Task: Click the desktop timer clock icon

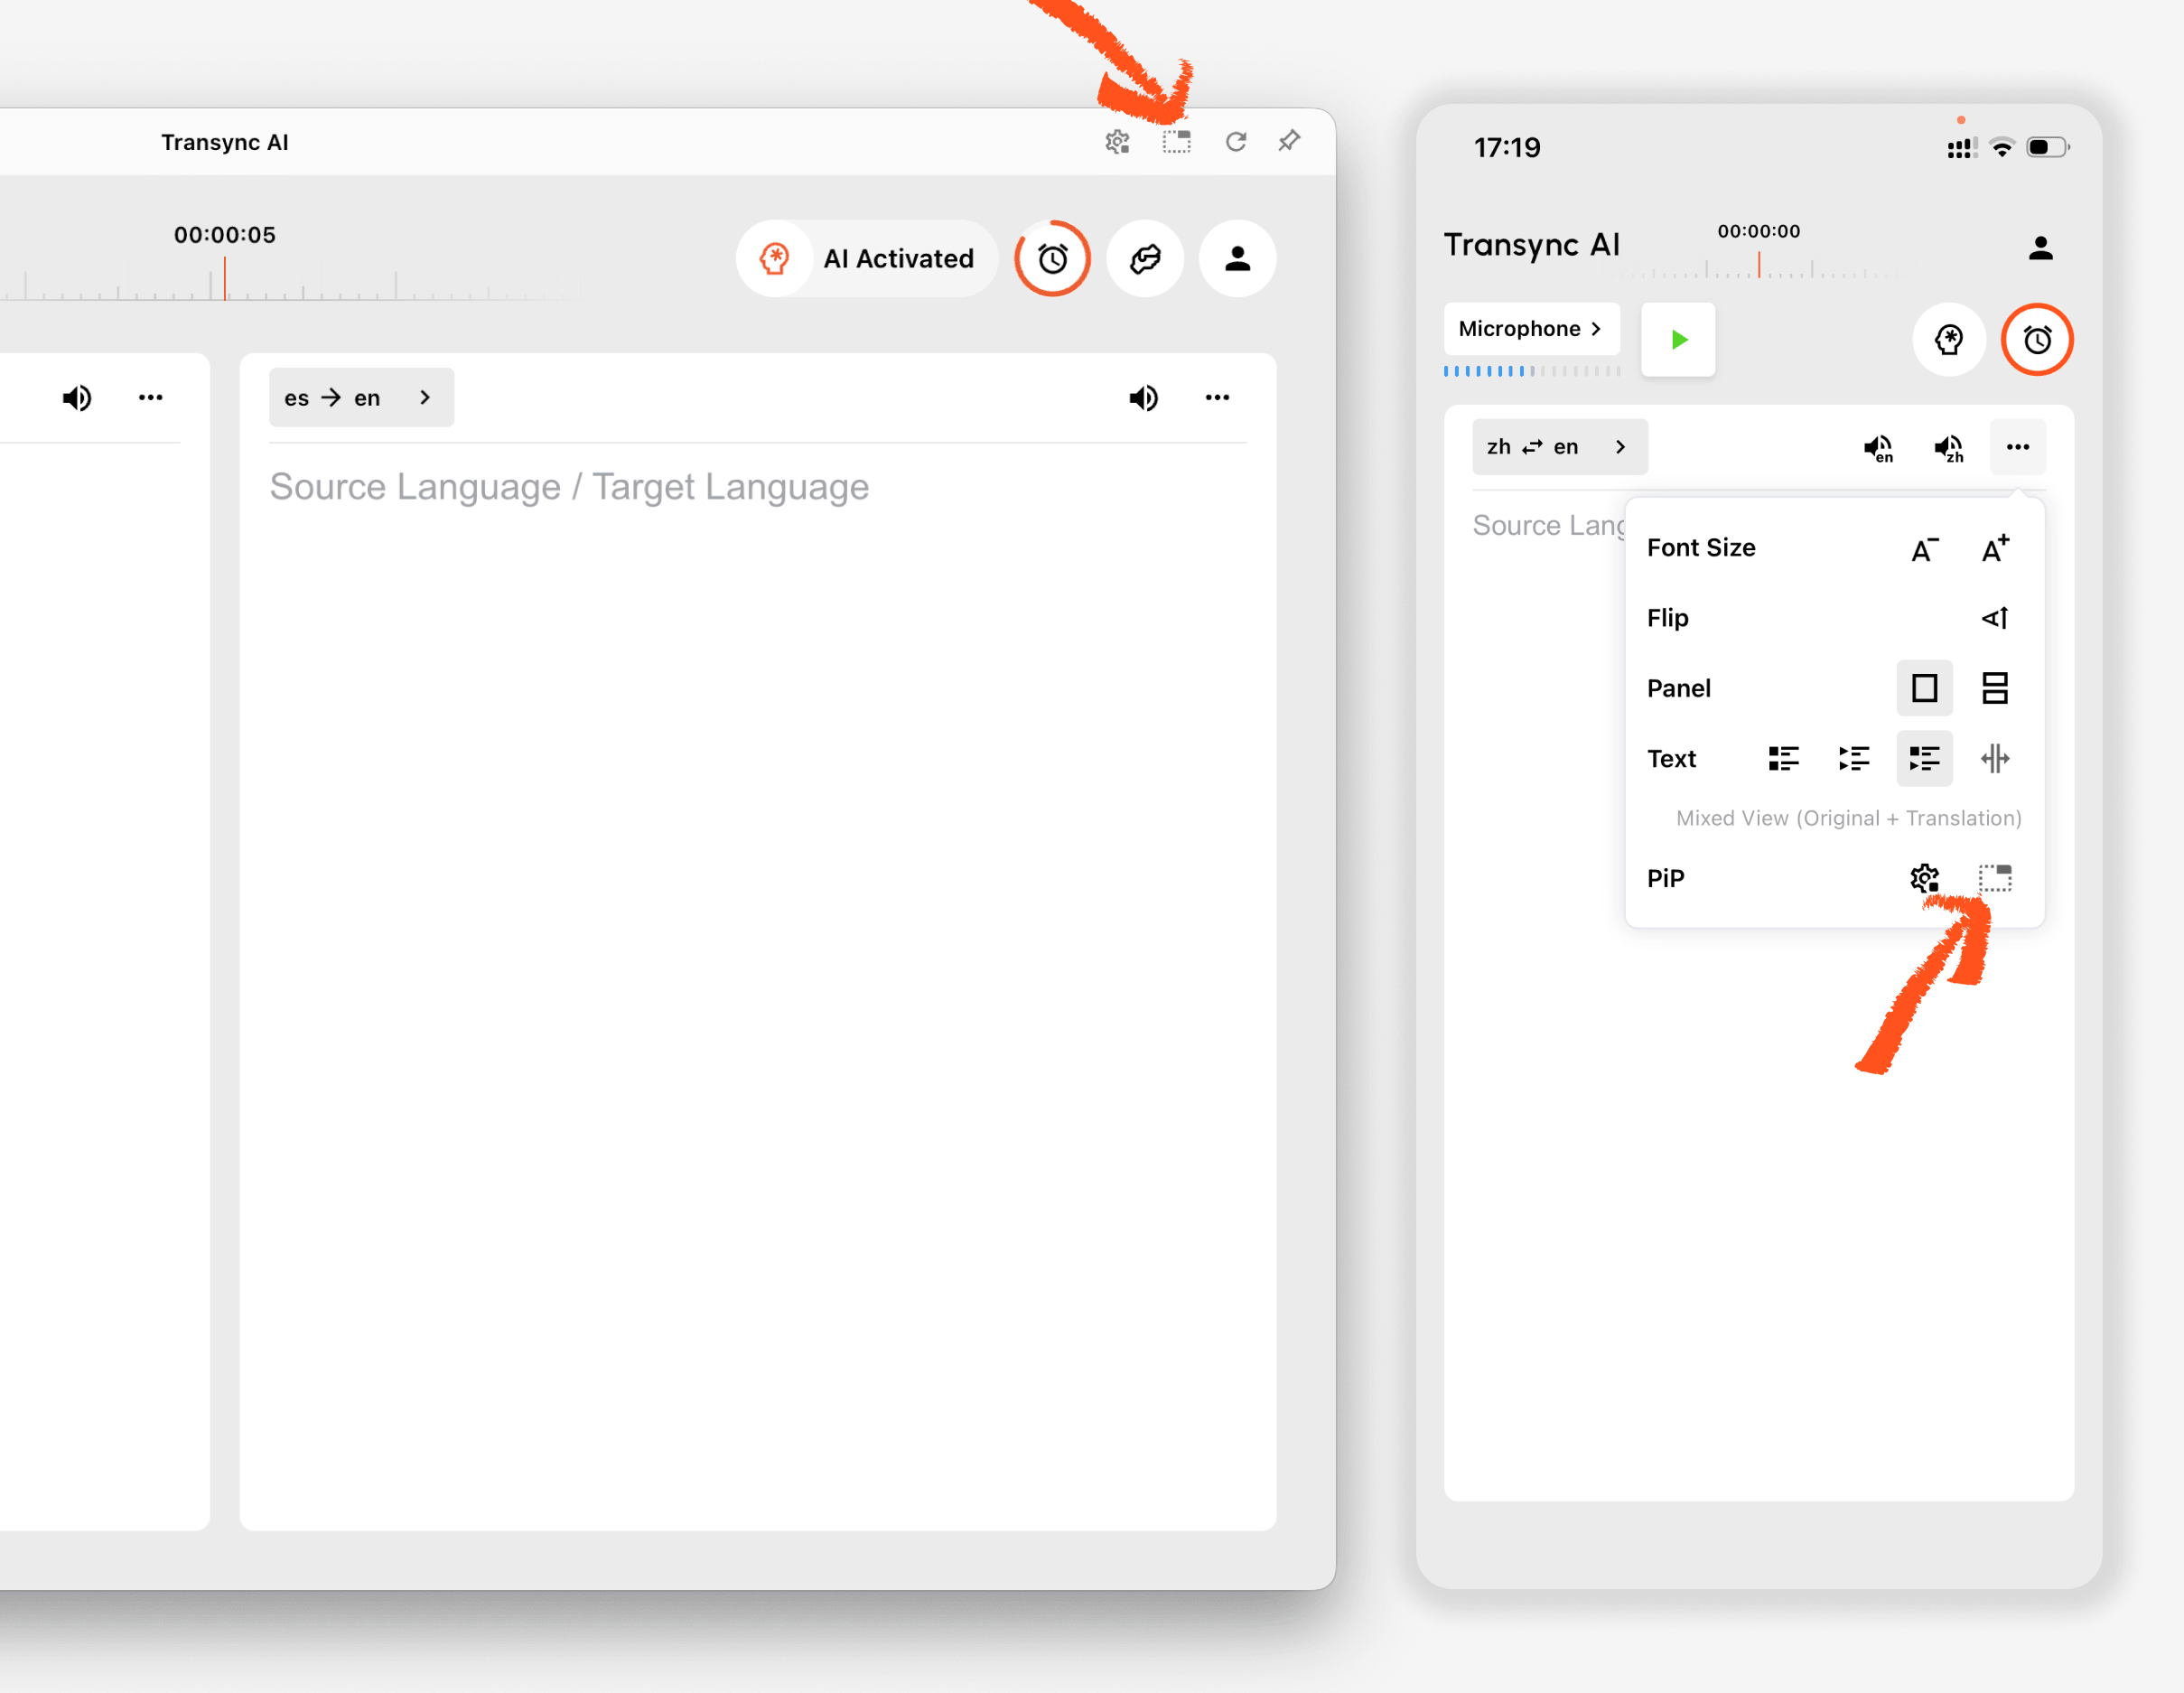Action: click(x=1053, y=259)
